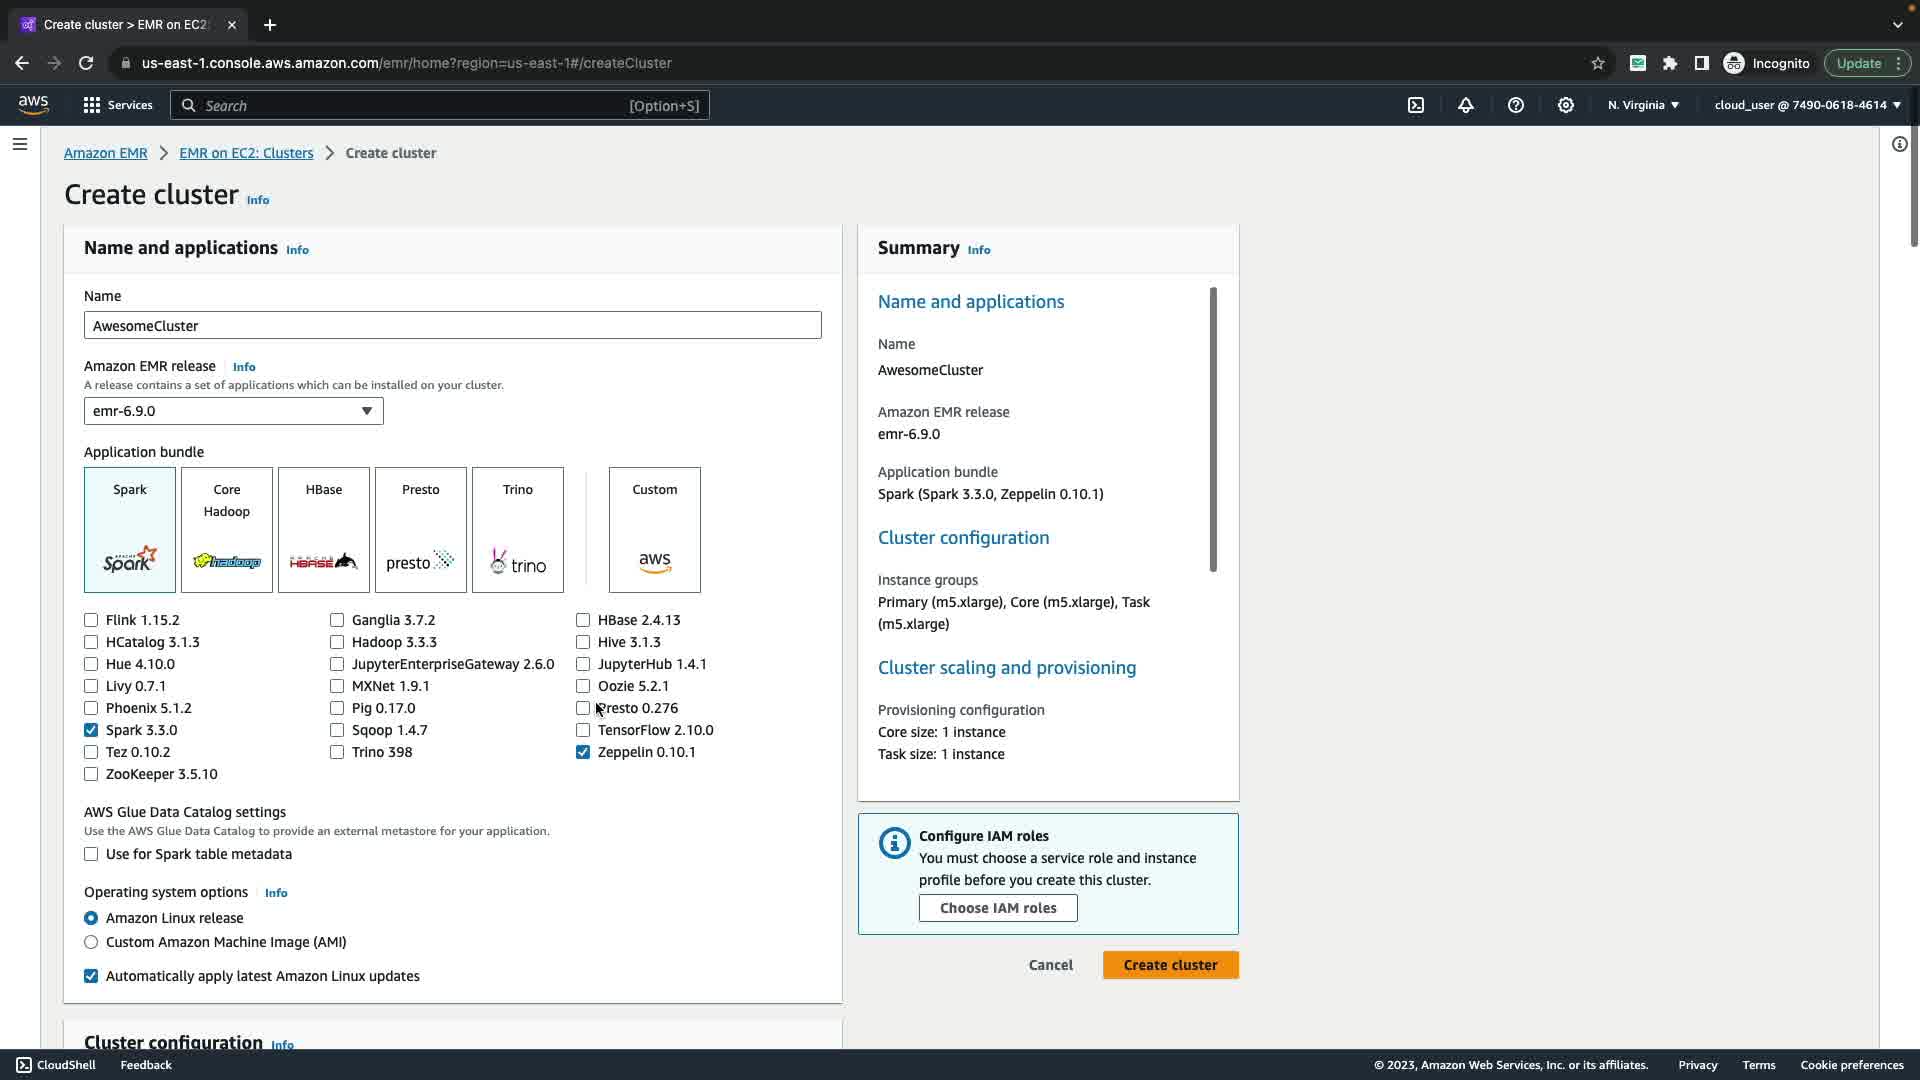Choose the Custom AWS bundle tile
This screenshot has height=1080, width=1920.
pos(655,530)
